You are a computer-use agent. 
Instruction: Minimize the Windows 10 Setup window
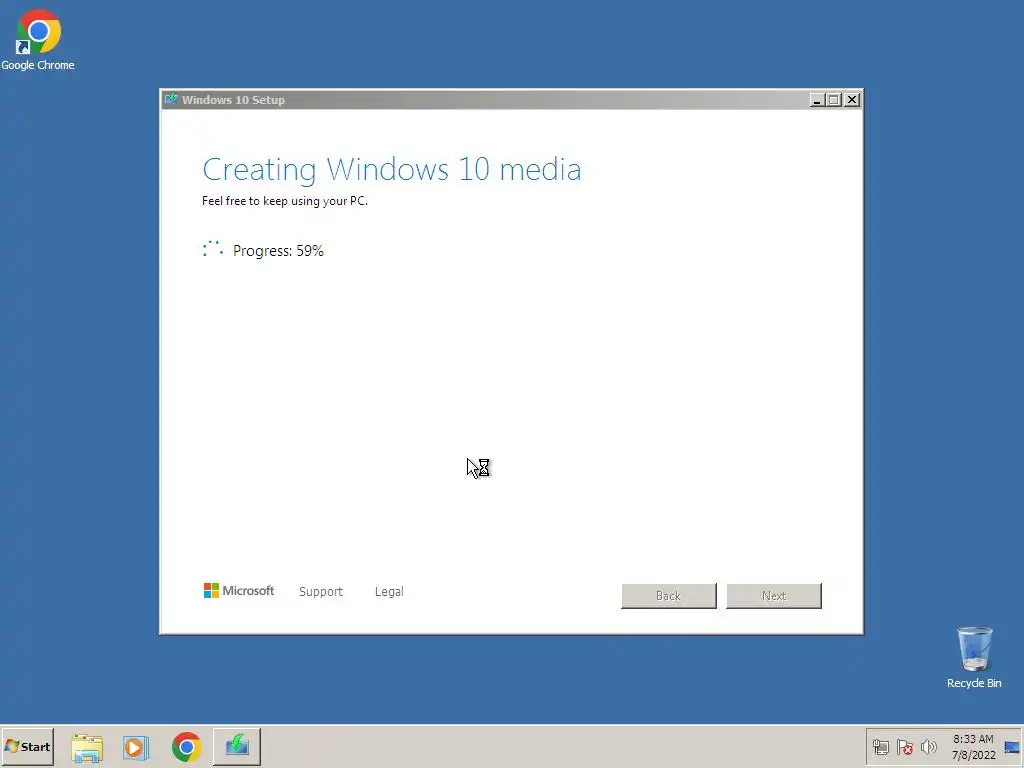pyautogui.click(x=816, y=100)
